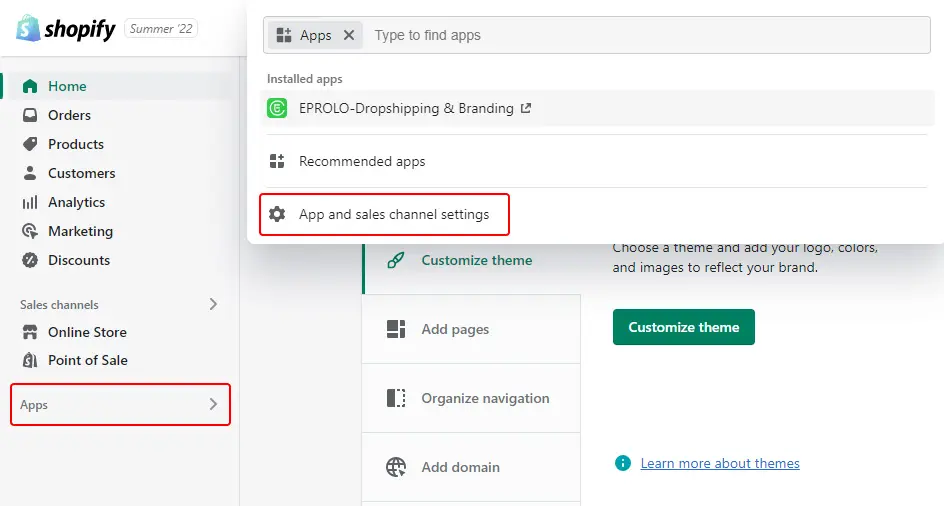
Task: Click the Organize navigation icon
Action: [396, 398]
